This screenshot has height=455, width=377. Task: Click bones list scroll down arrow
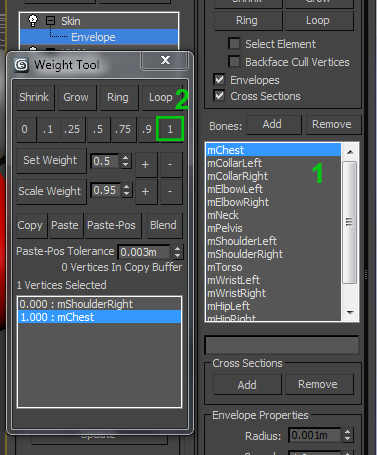[x=350, y=313]
